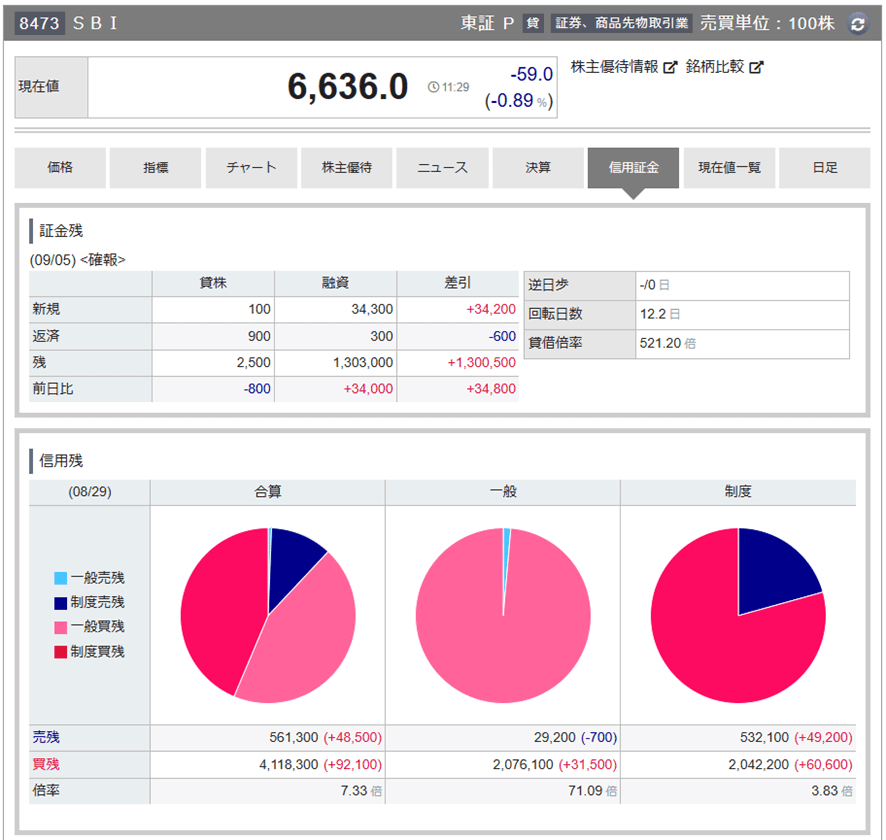Image resolution: width=886 pixels, height=840 pixels.
Task: Switch to the 指標 tab
Action: (155, 168)
